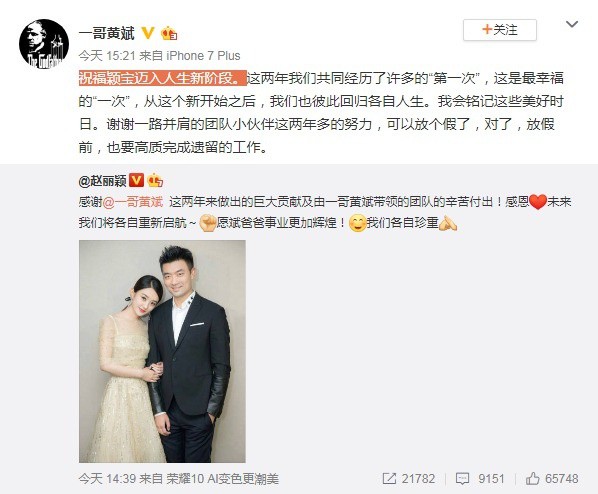The width and height of the screenshot is (598, 494).
Task: Follow the user with the +关注 button
Action: [x=500, y=30]
